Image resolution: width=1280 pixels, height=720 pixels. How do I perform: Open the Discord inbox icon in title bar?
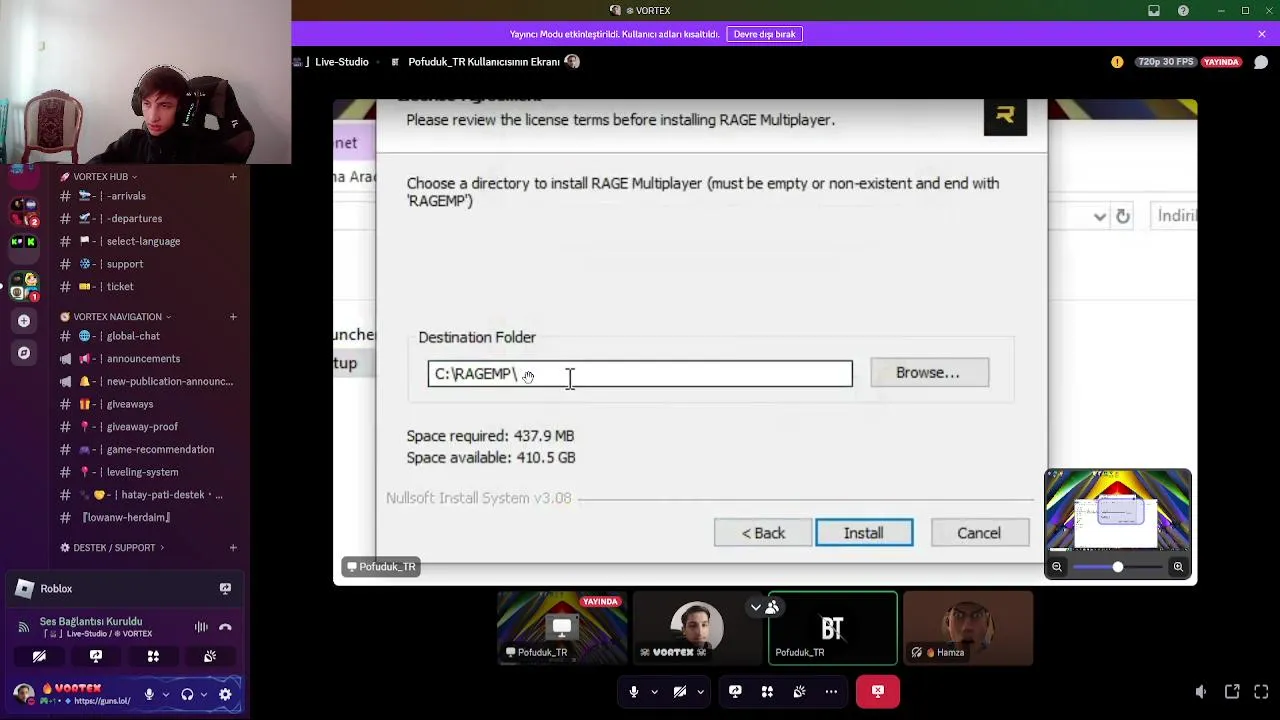pyautogui.click(x=1154, y=10)
